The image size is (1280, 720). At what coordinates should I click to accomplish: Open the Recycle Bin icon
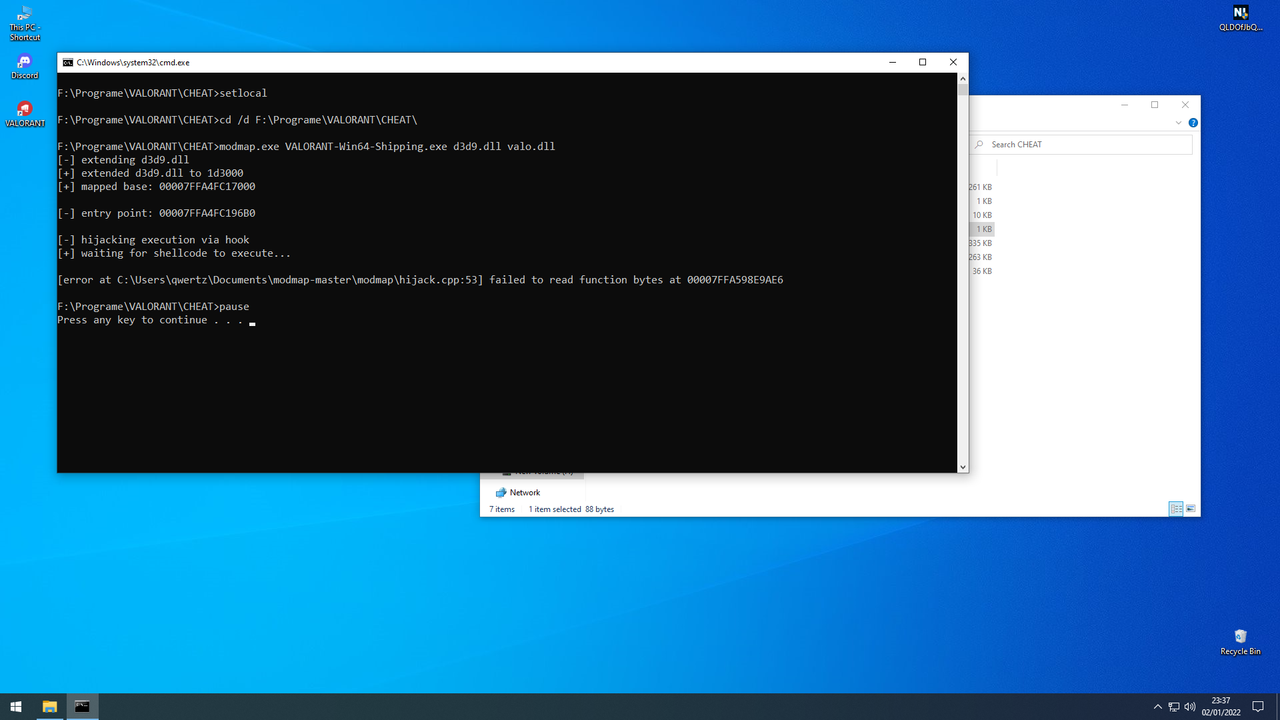(1240, 642)
